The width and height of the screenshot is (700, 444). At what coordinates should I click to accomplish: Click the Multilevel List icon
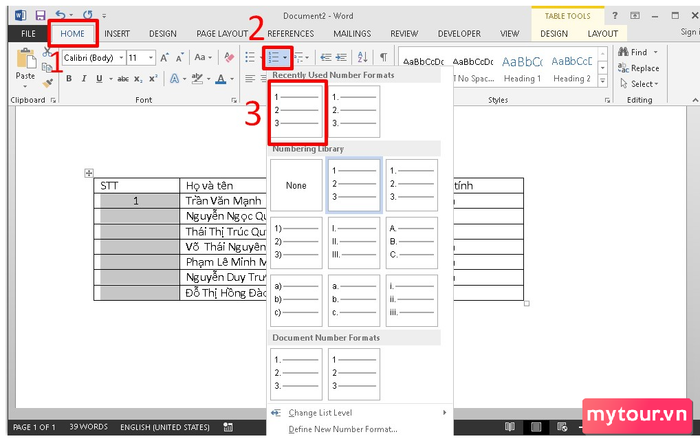(x=299, y=58)
